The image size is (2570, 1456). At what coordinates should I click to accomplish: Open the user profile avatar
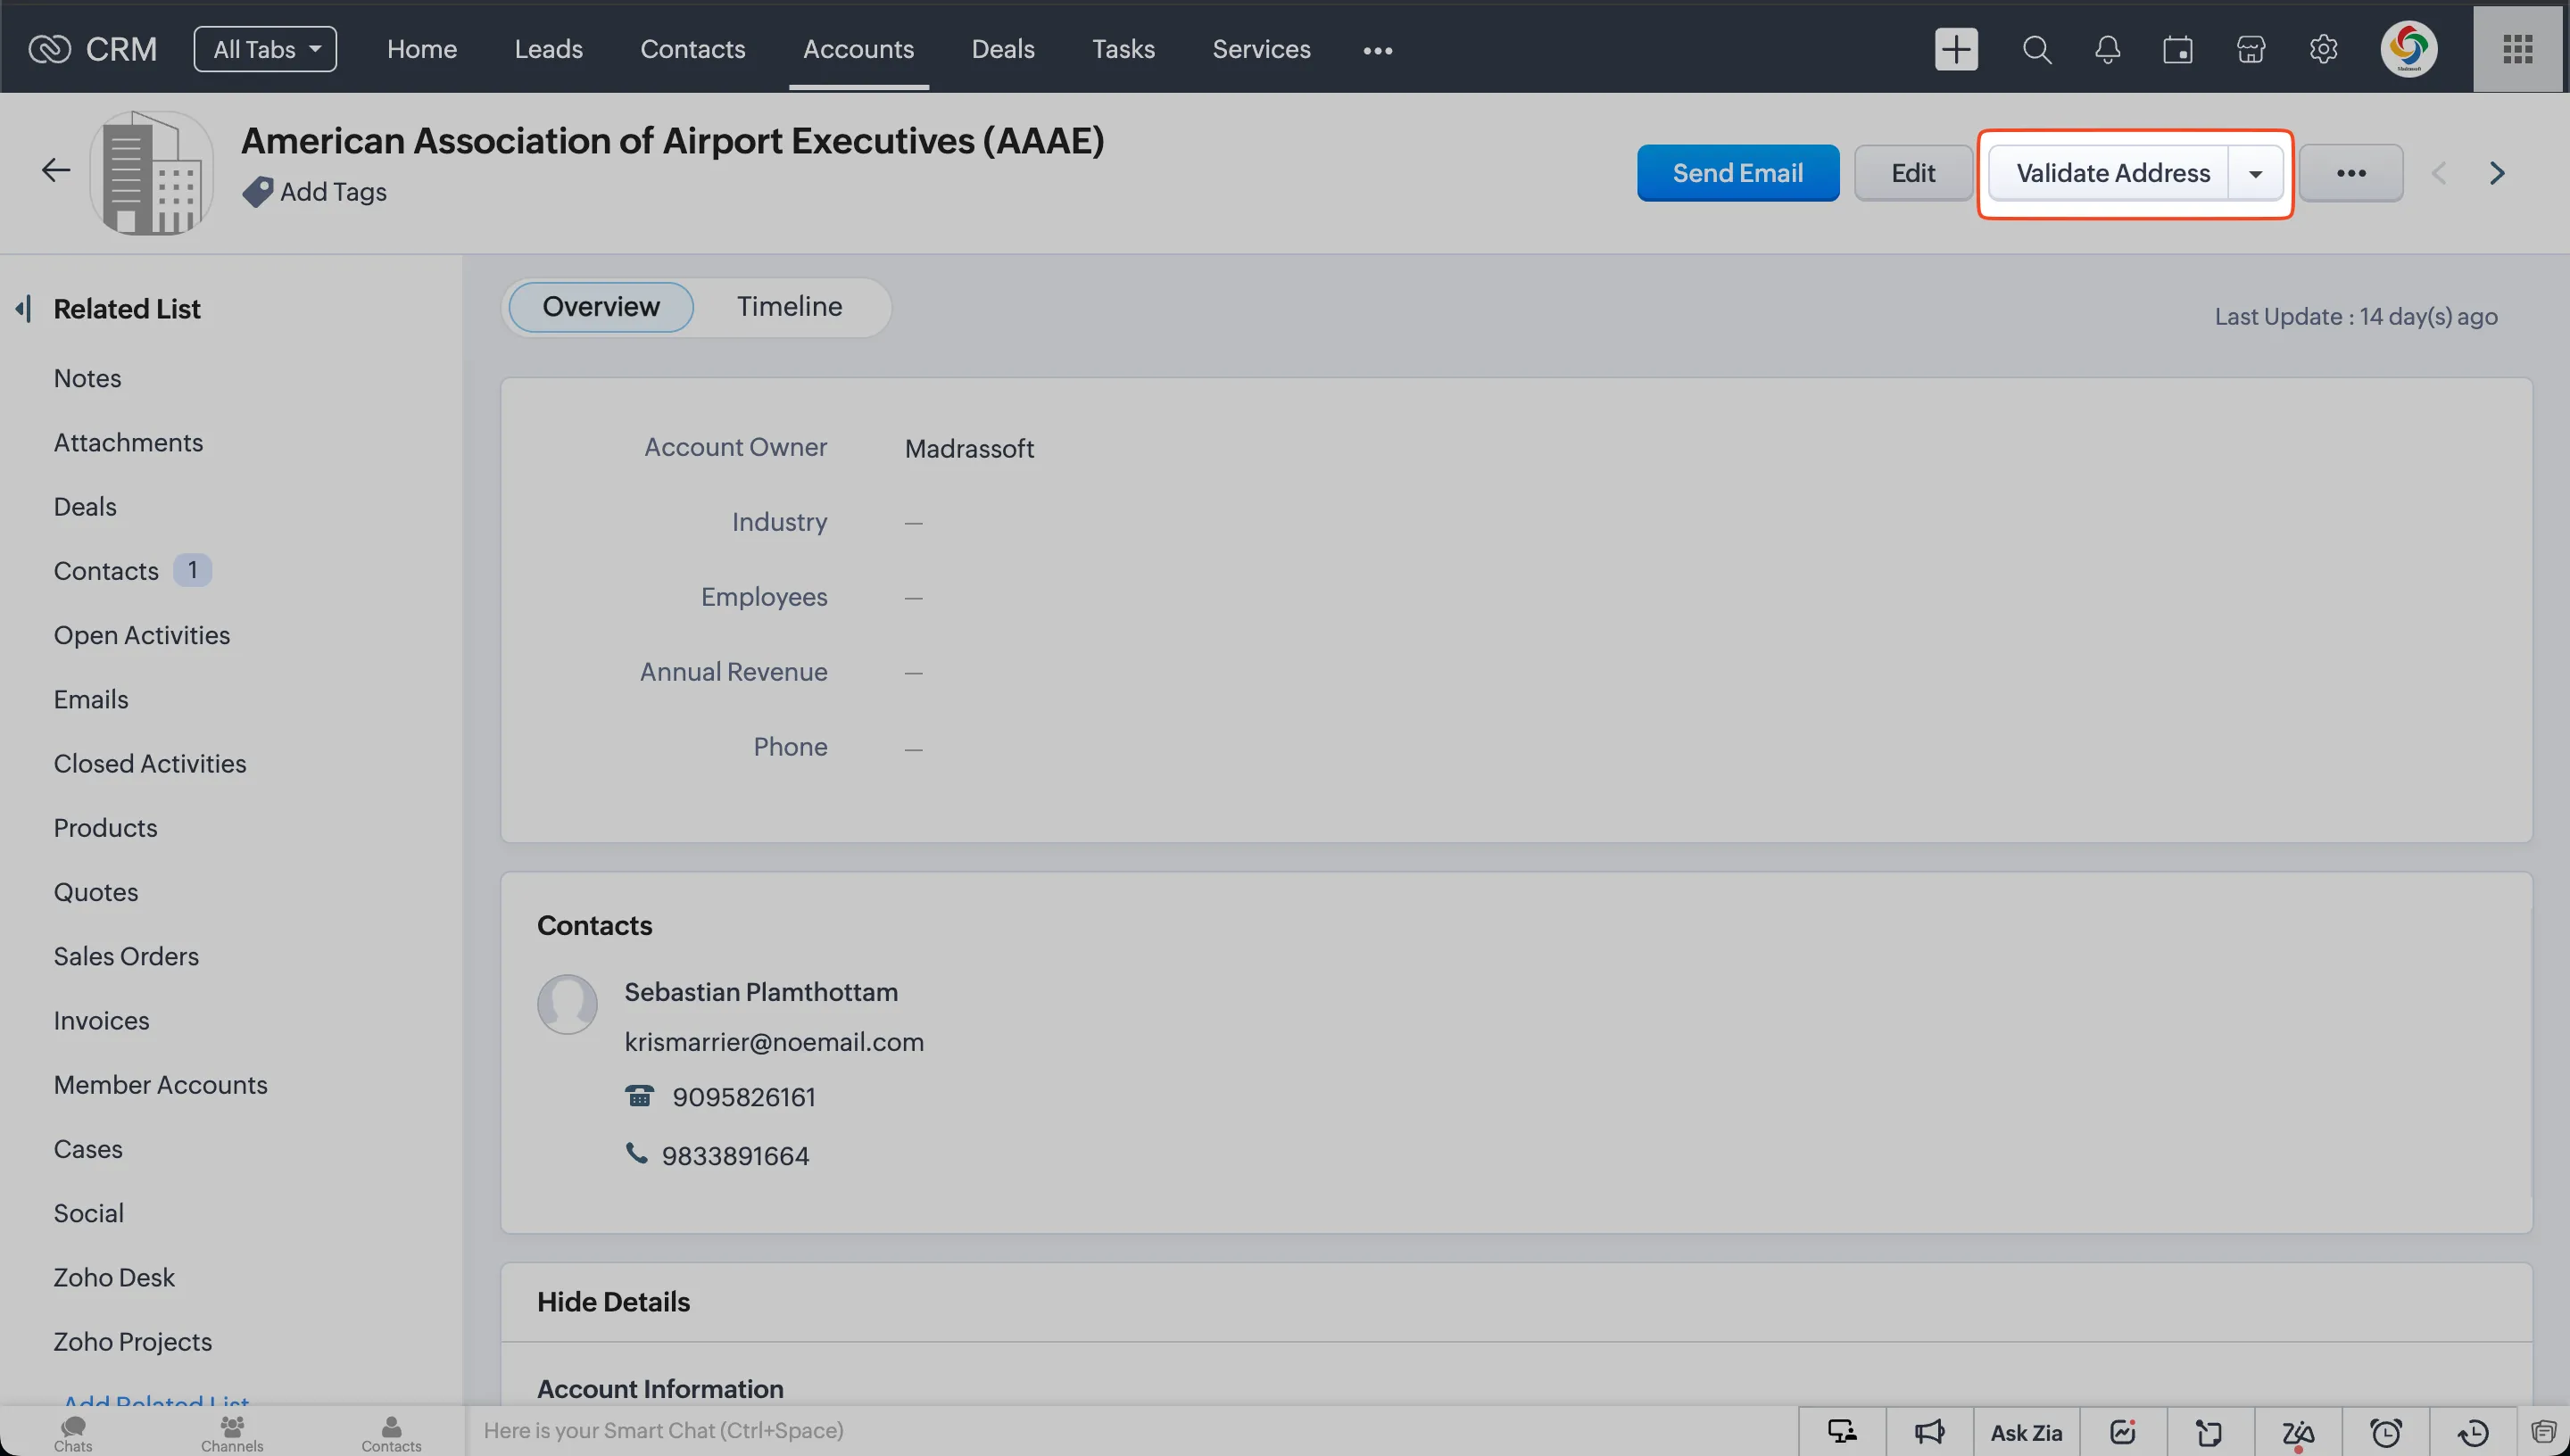coord(2408,49)
